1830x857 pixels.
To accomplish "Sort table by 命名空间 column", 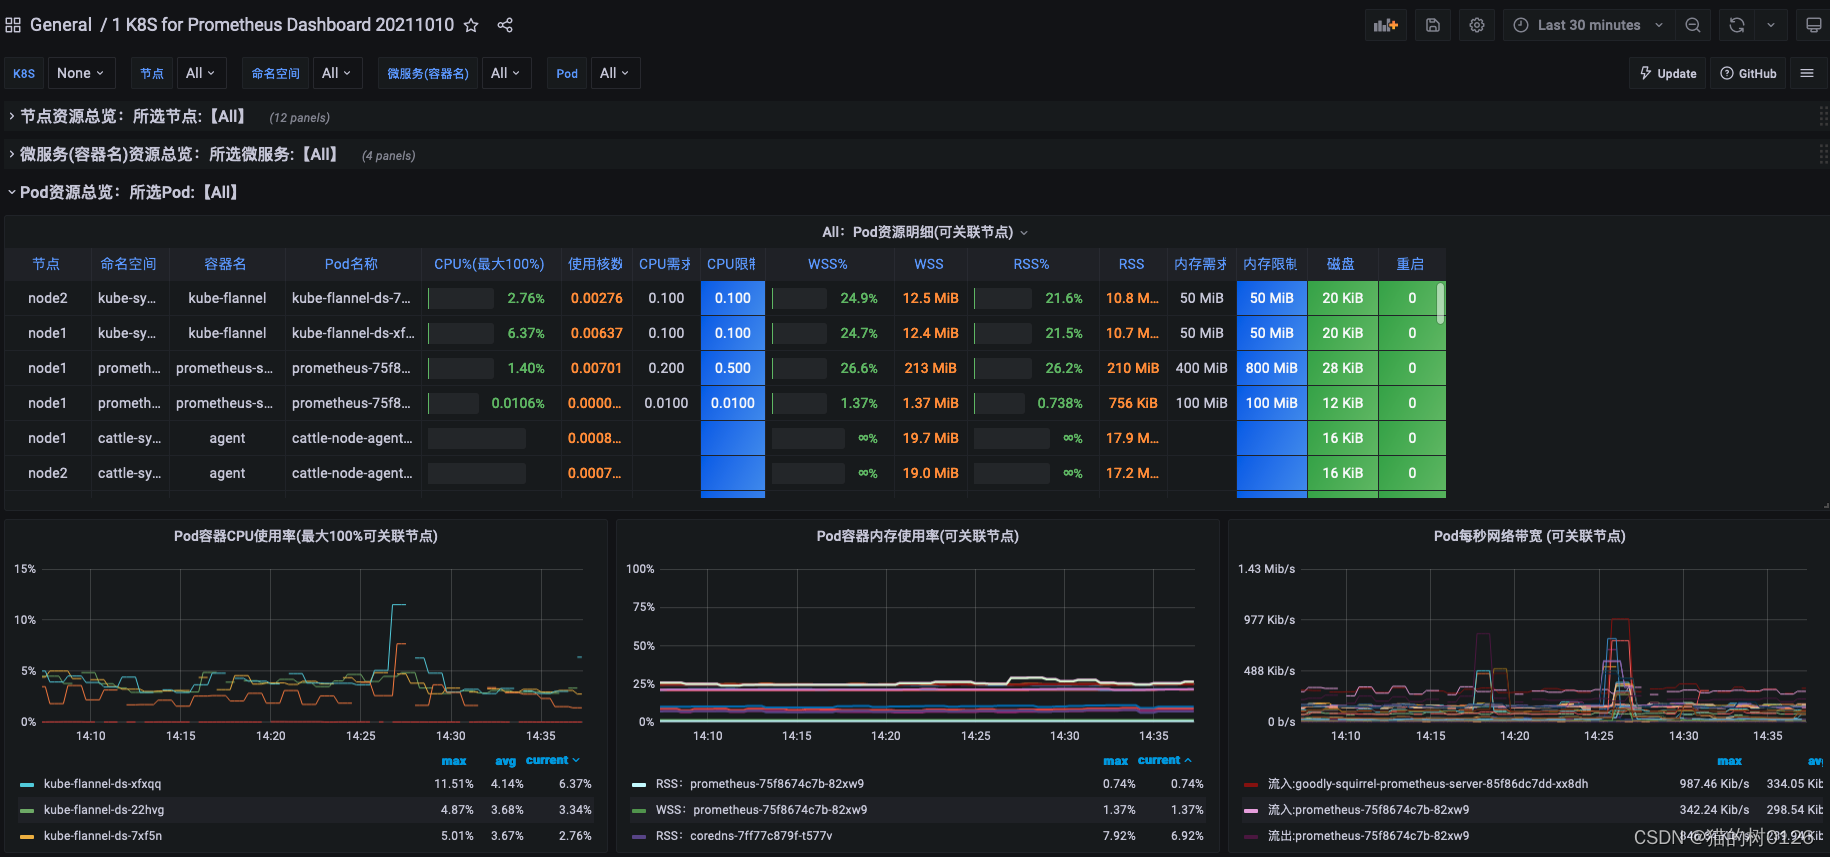I will (128, 264).
